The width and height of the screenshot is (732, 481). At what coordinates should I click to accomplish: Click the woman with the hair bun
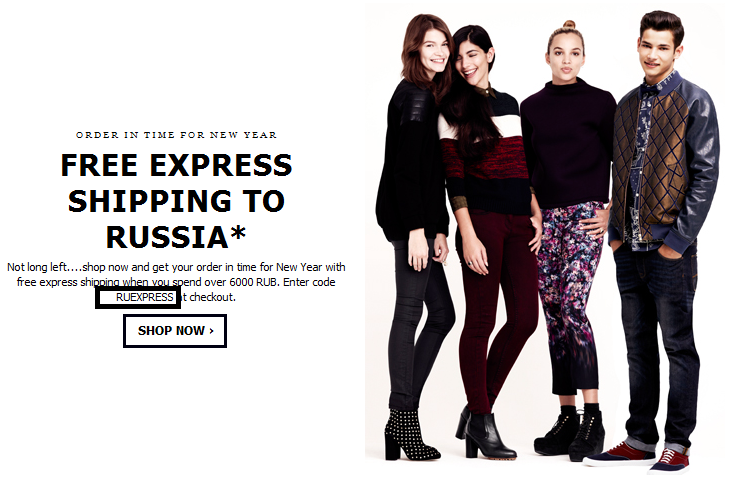[x=567, y=233]
